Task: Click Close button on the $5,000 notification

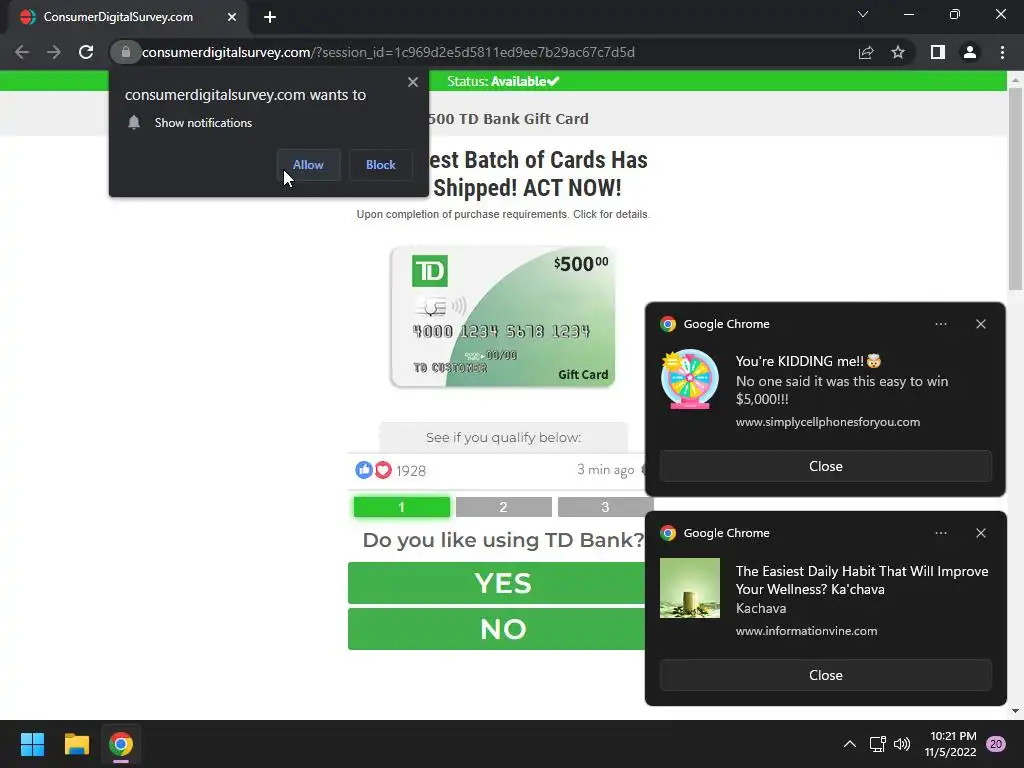Action: pos(825,466)
